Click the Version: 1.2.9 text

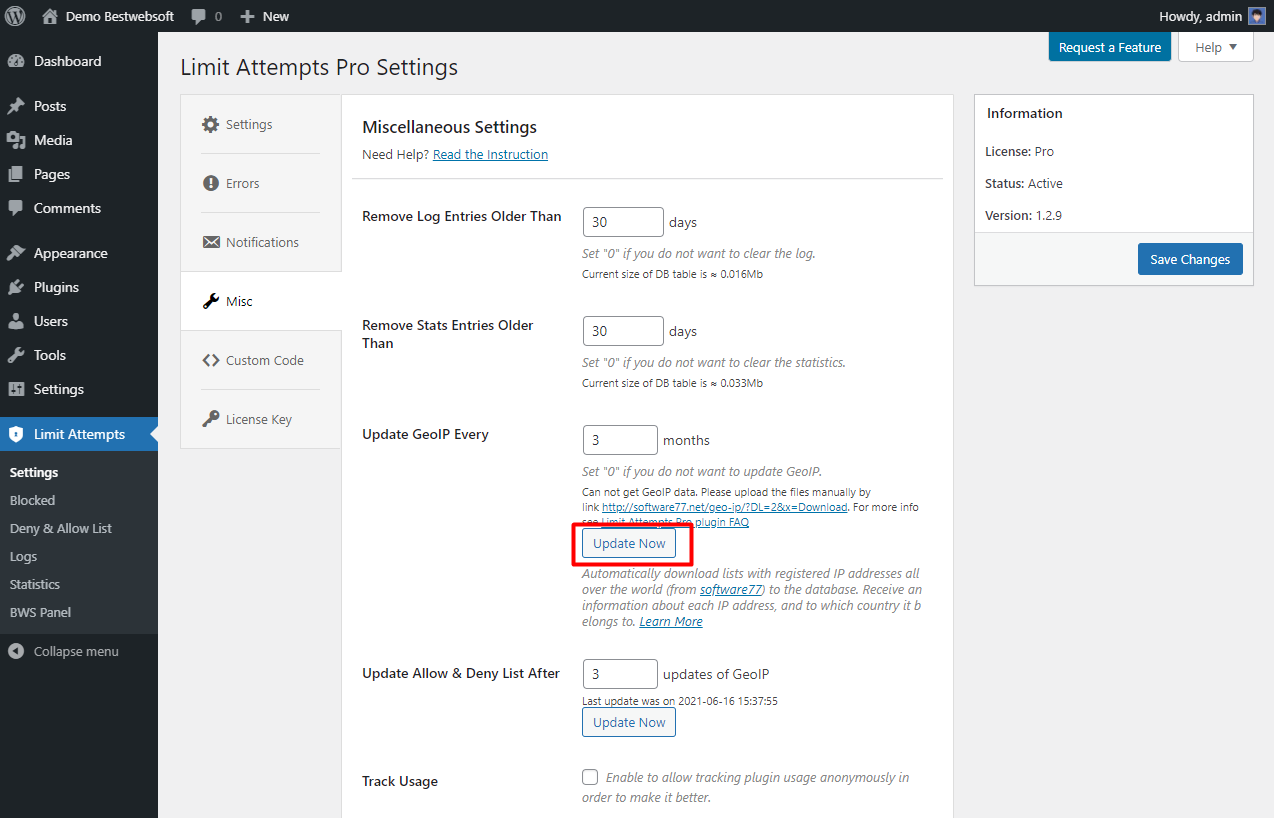click(x=1022, y=215)
